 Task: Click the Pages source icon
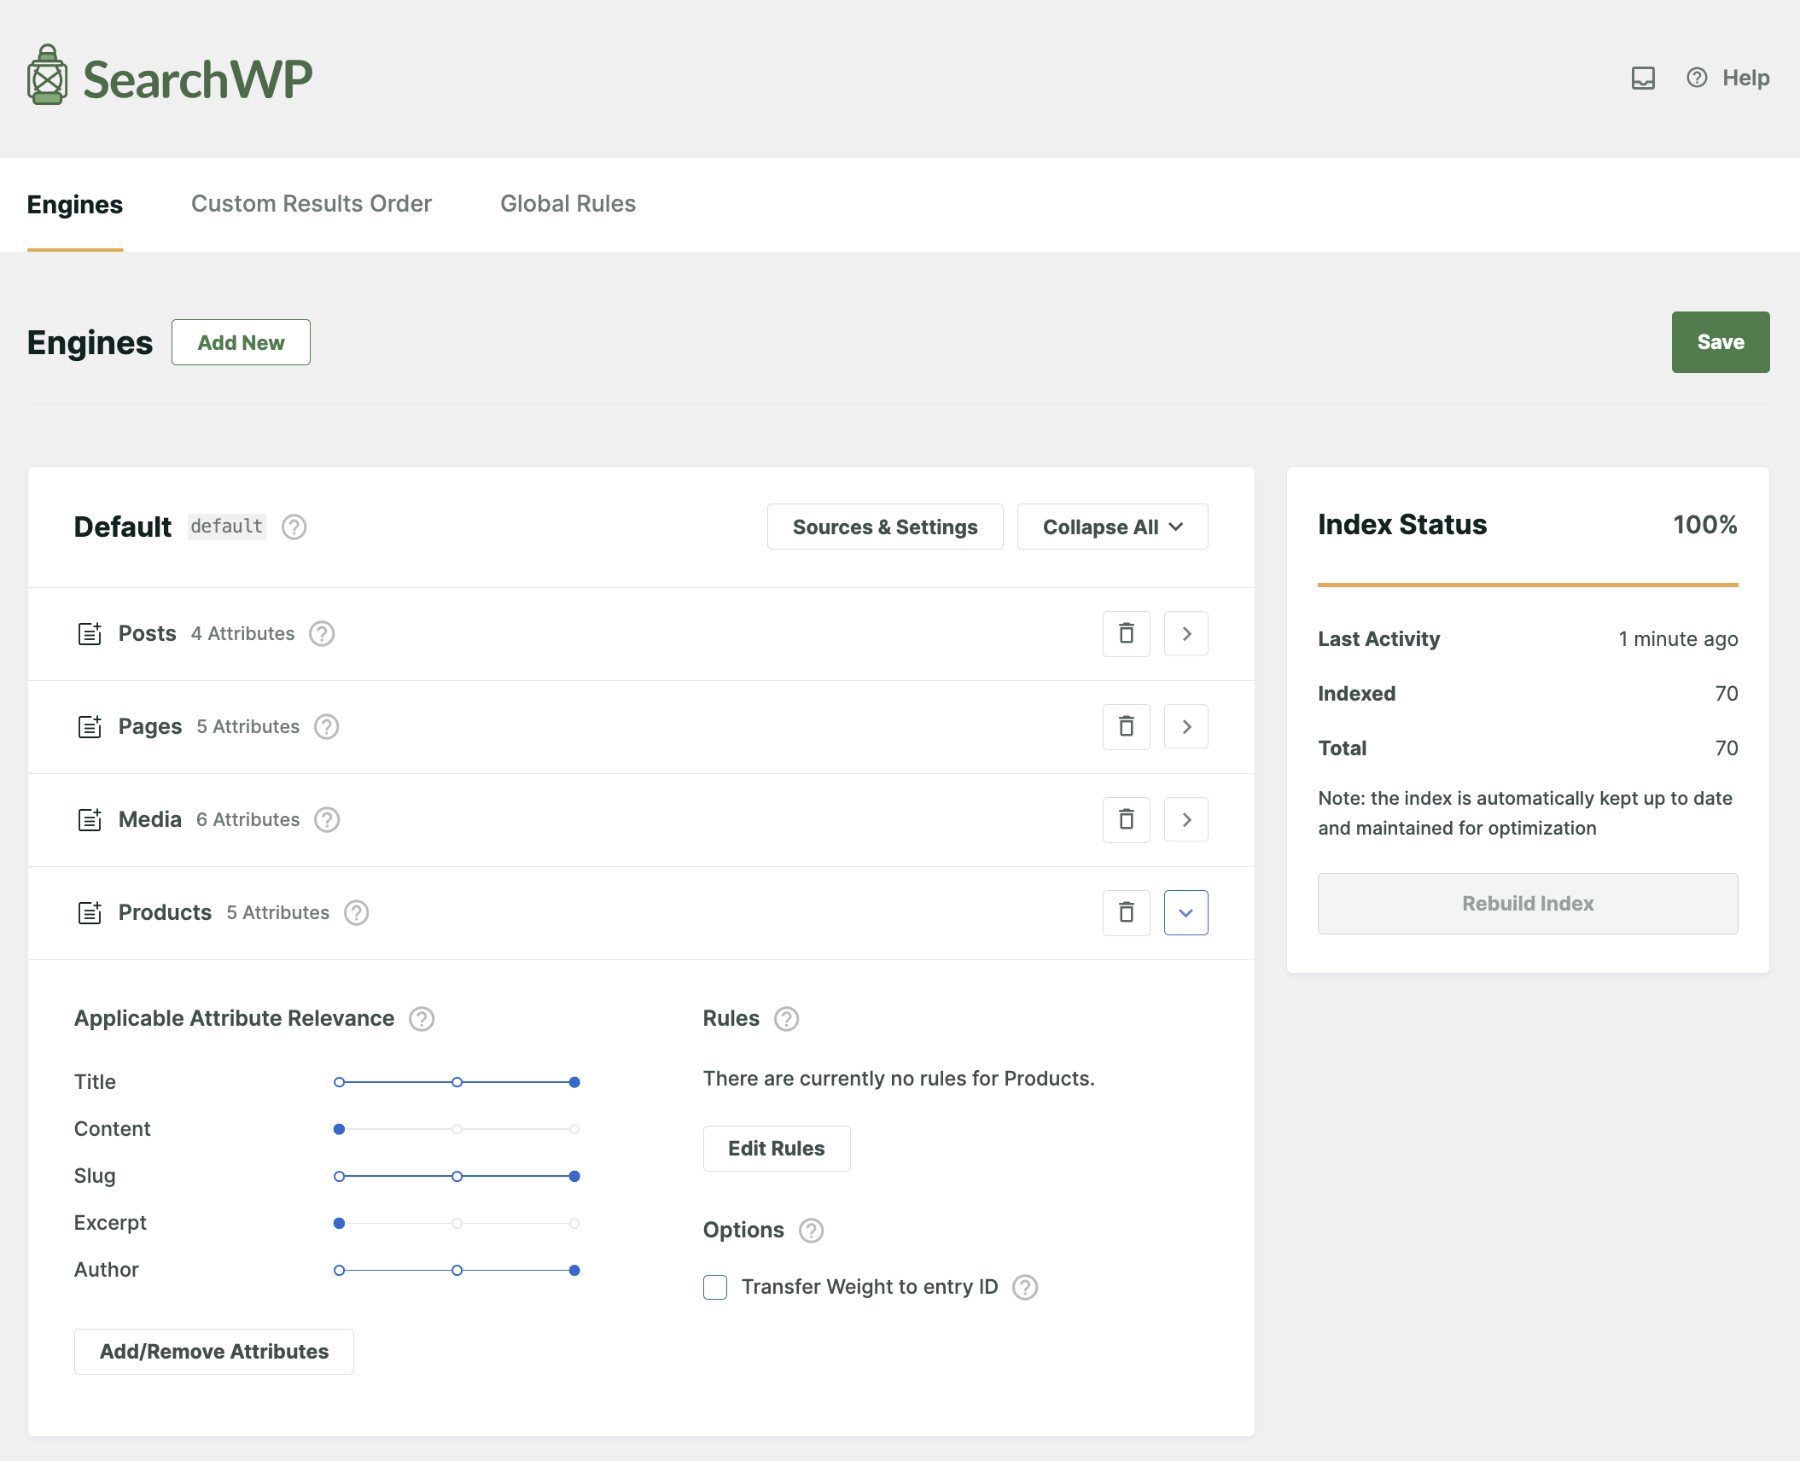[90, 727]
